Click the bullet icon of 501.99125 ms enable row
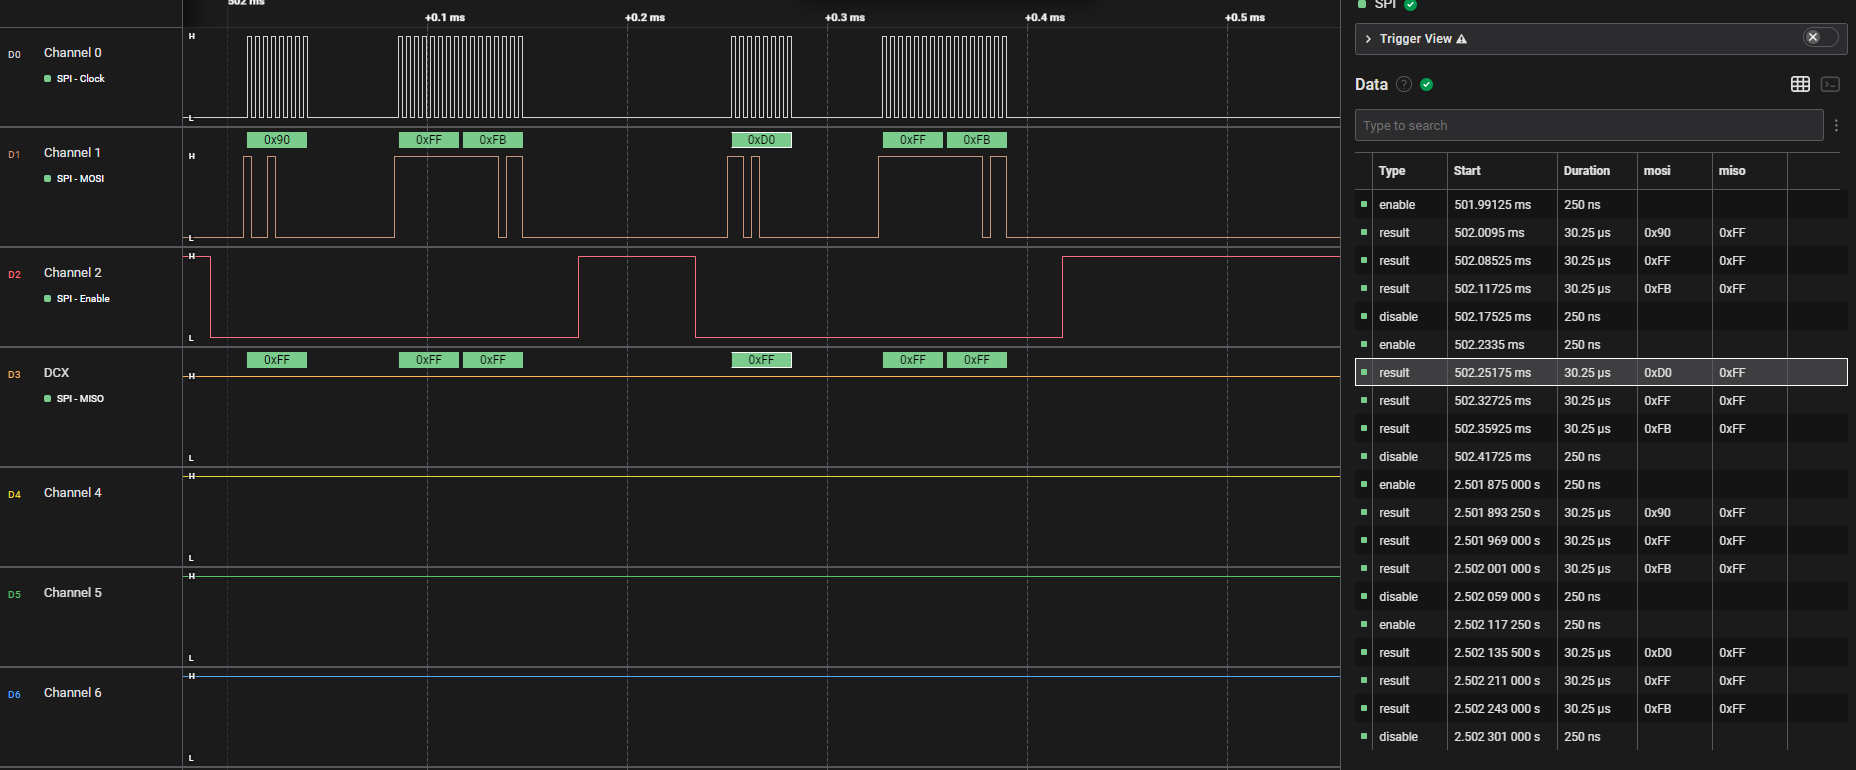Image resolution: width=1856 pixels, height=770 pixels. click(1364, 204)
